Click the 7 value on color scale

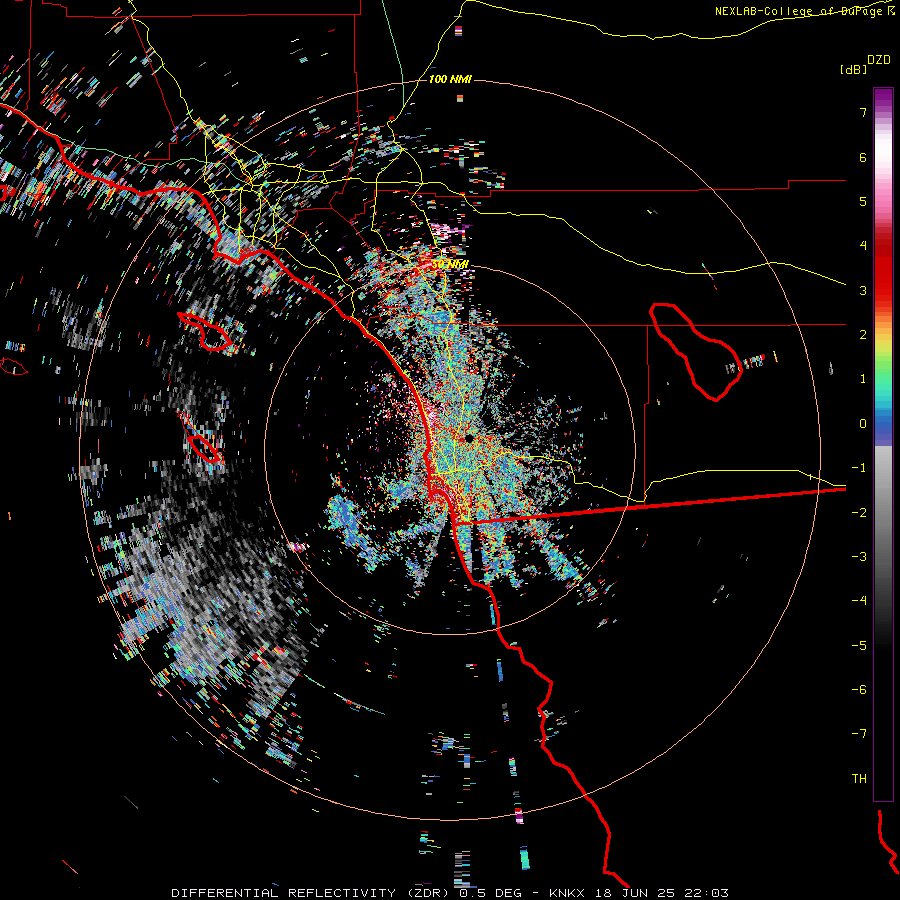863,112
